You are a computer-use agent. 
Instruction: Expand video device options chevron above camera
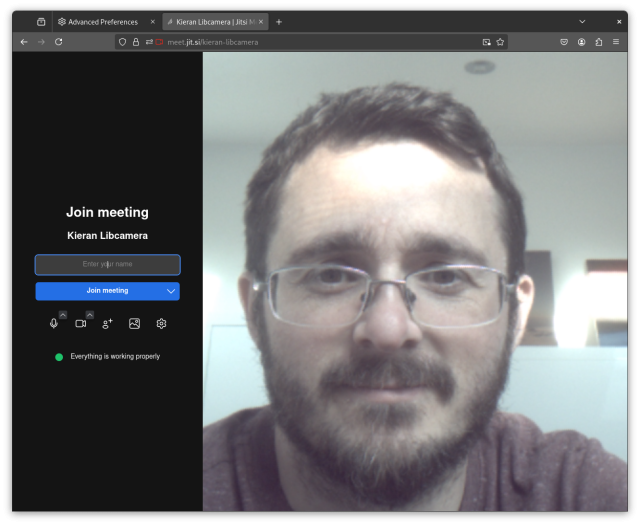click(x=90, y=315)
